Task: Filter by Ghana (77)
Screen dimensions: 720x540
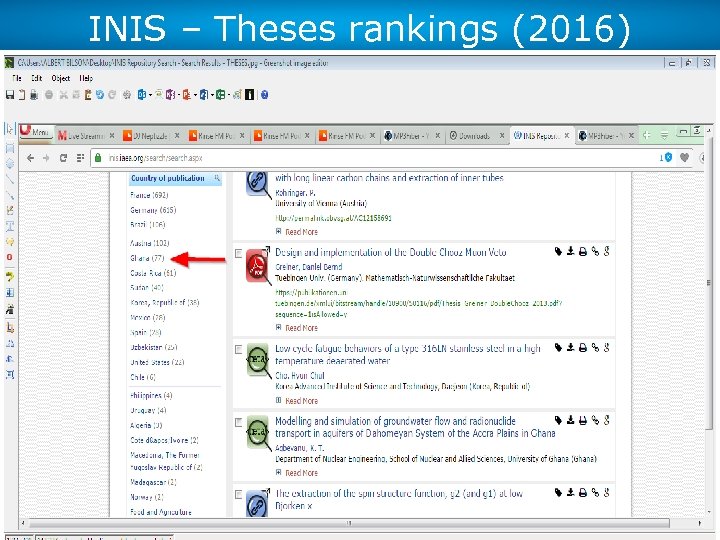Action: 147,258
